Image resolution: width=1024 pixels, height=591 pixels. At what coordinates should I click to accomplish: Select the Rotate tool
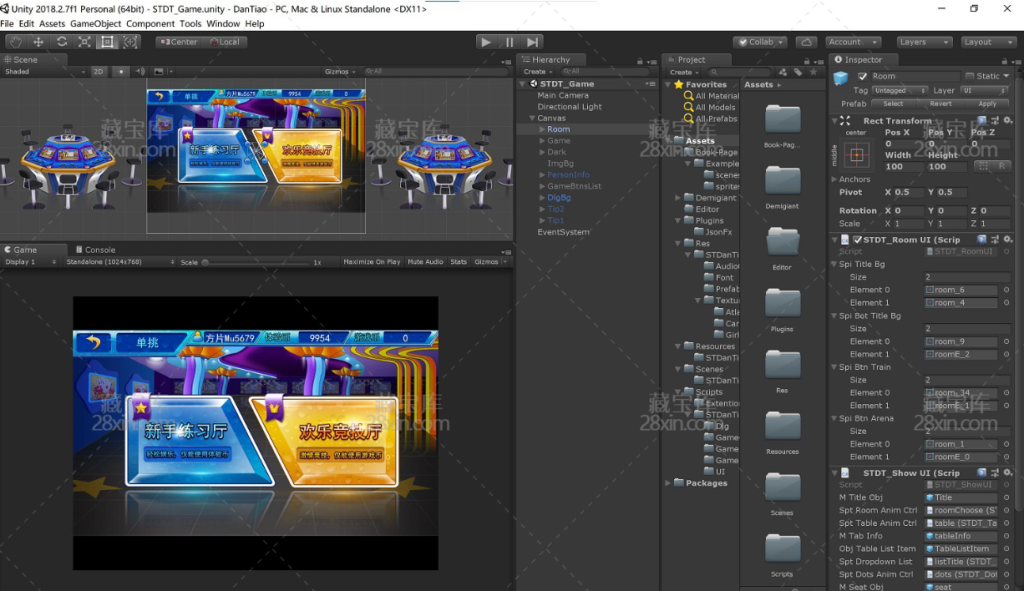click(x=62, y=42)
